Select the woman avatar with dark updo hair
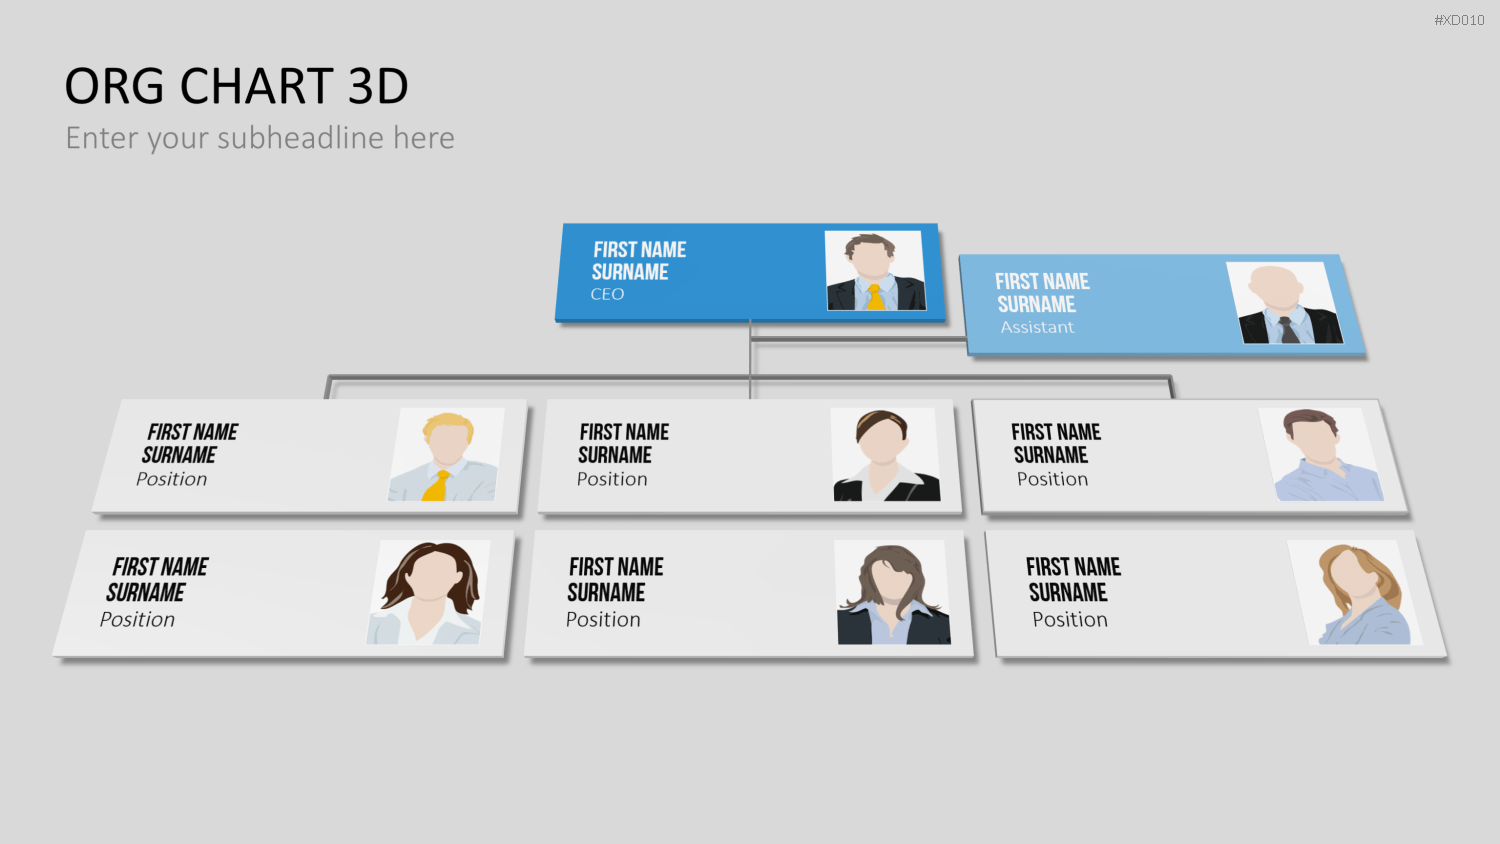Image resolution: width=1500 pixels, height=844 pixels. tap(885, 454)
